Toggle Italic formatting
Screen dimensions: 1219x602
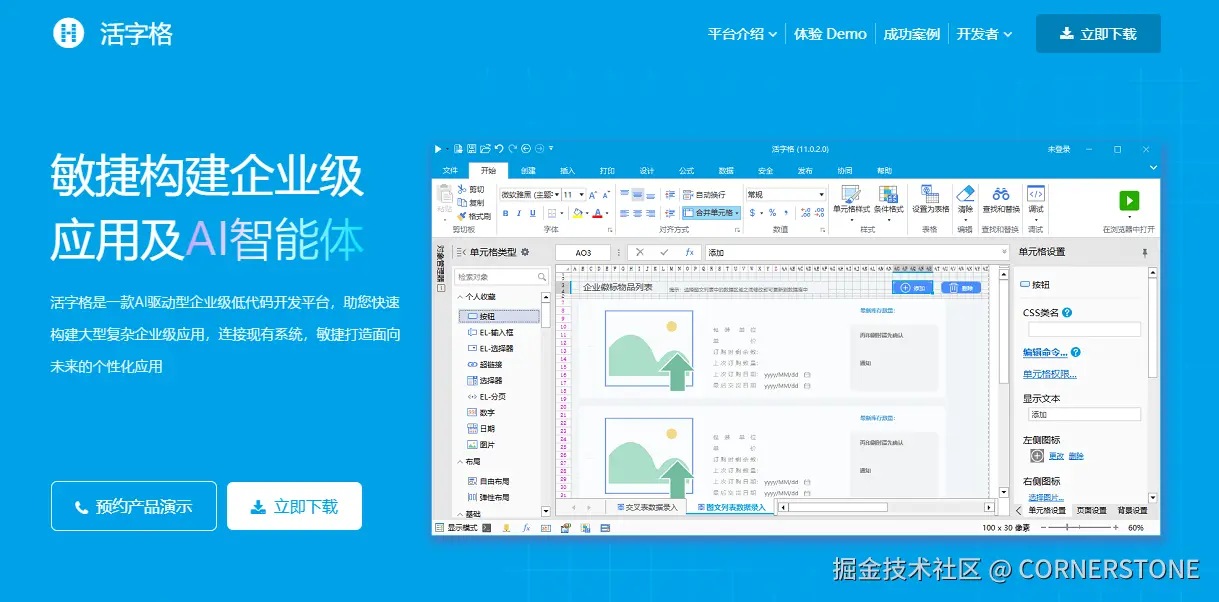(519, 213)
